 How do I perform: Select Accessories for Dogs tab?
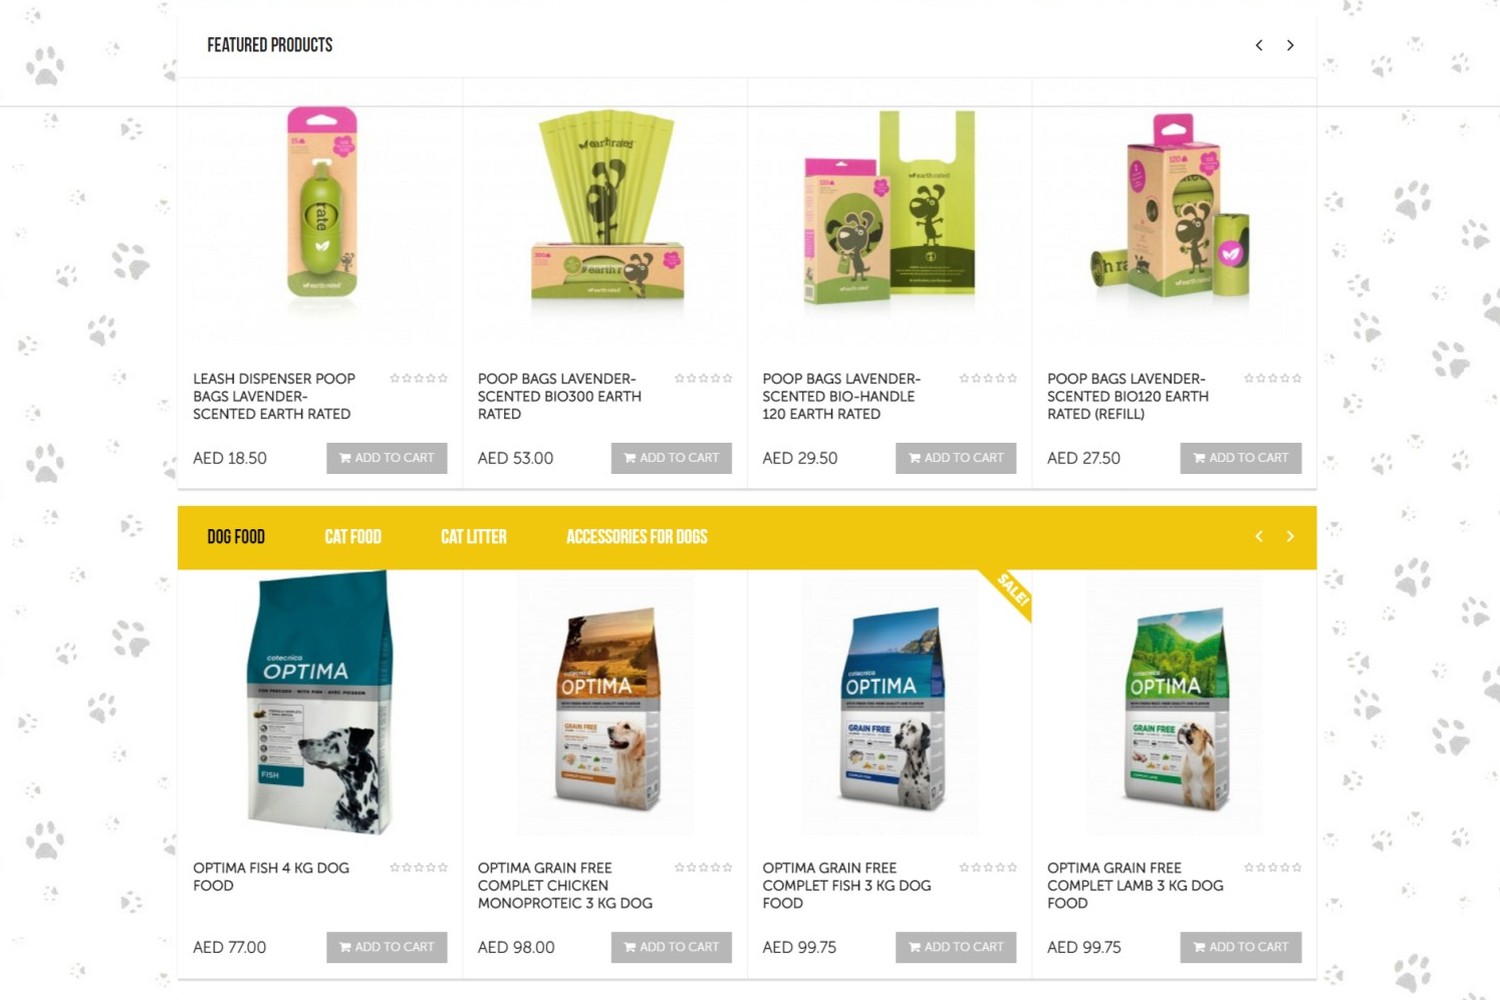tap(637, 537)
